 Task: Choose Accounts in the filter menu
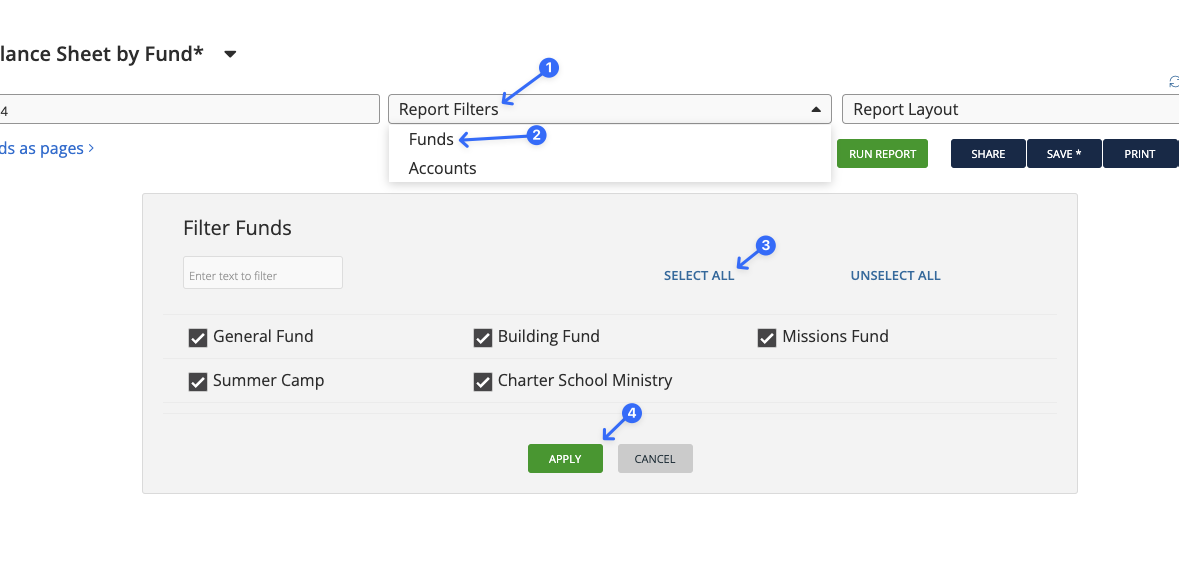point(442,168)
